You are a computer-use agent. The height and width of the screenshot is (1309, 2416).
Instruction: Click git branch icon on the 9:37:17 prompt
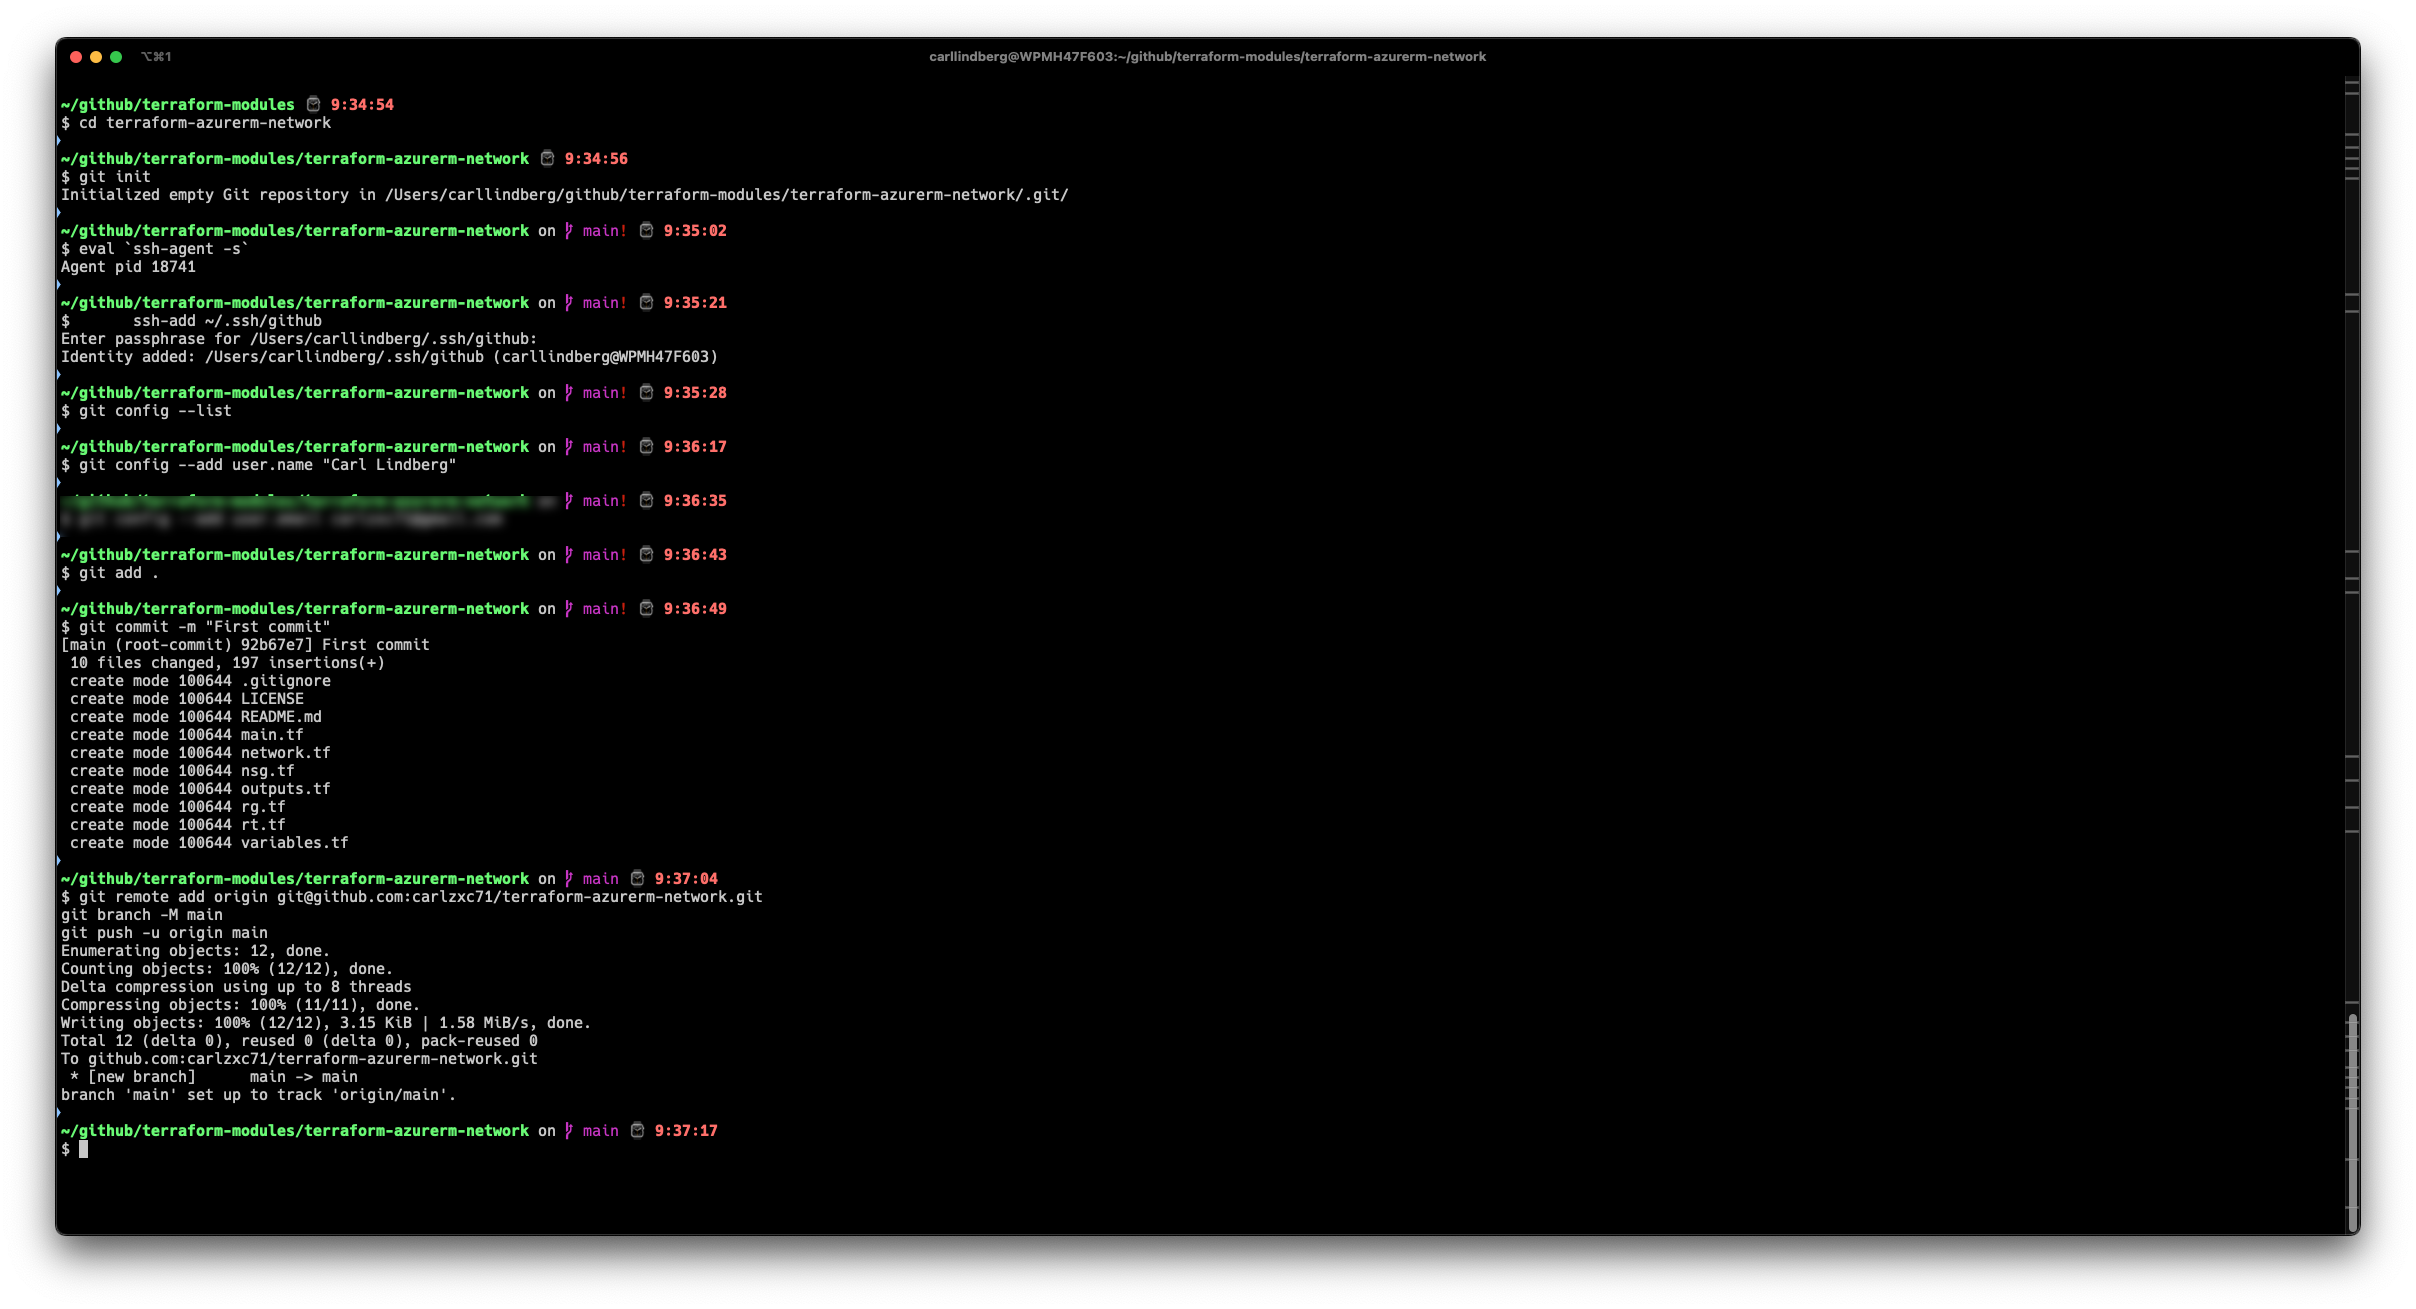point(569,1130)
